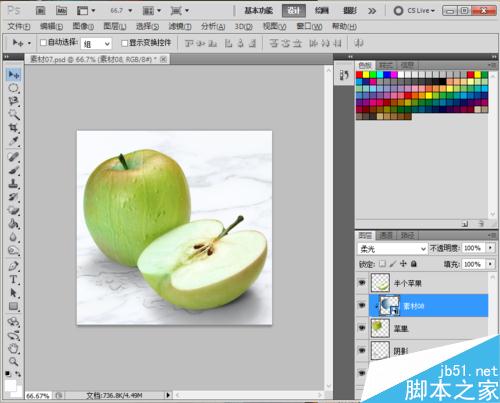500x403 pixels.
Task: Open the 图层 menu
Action: (115, 26)
